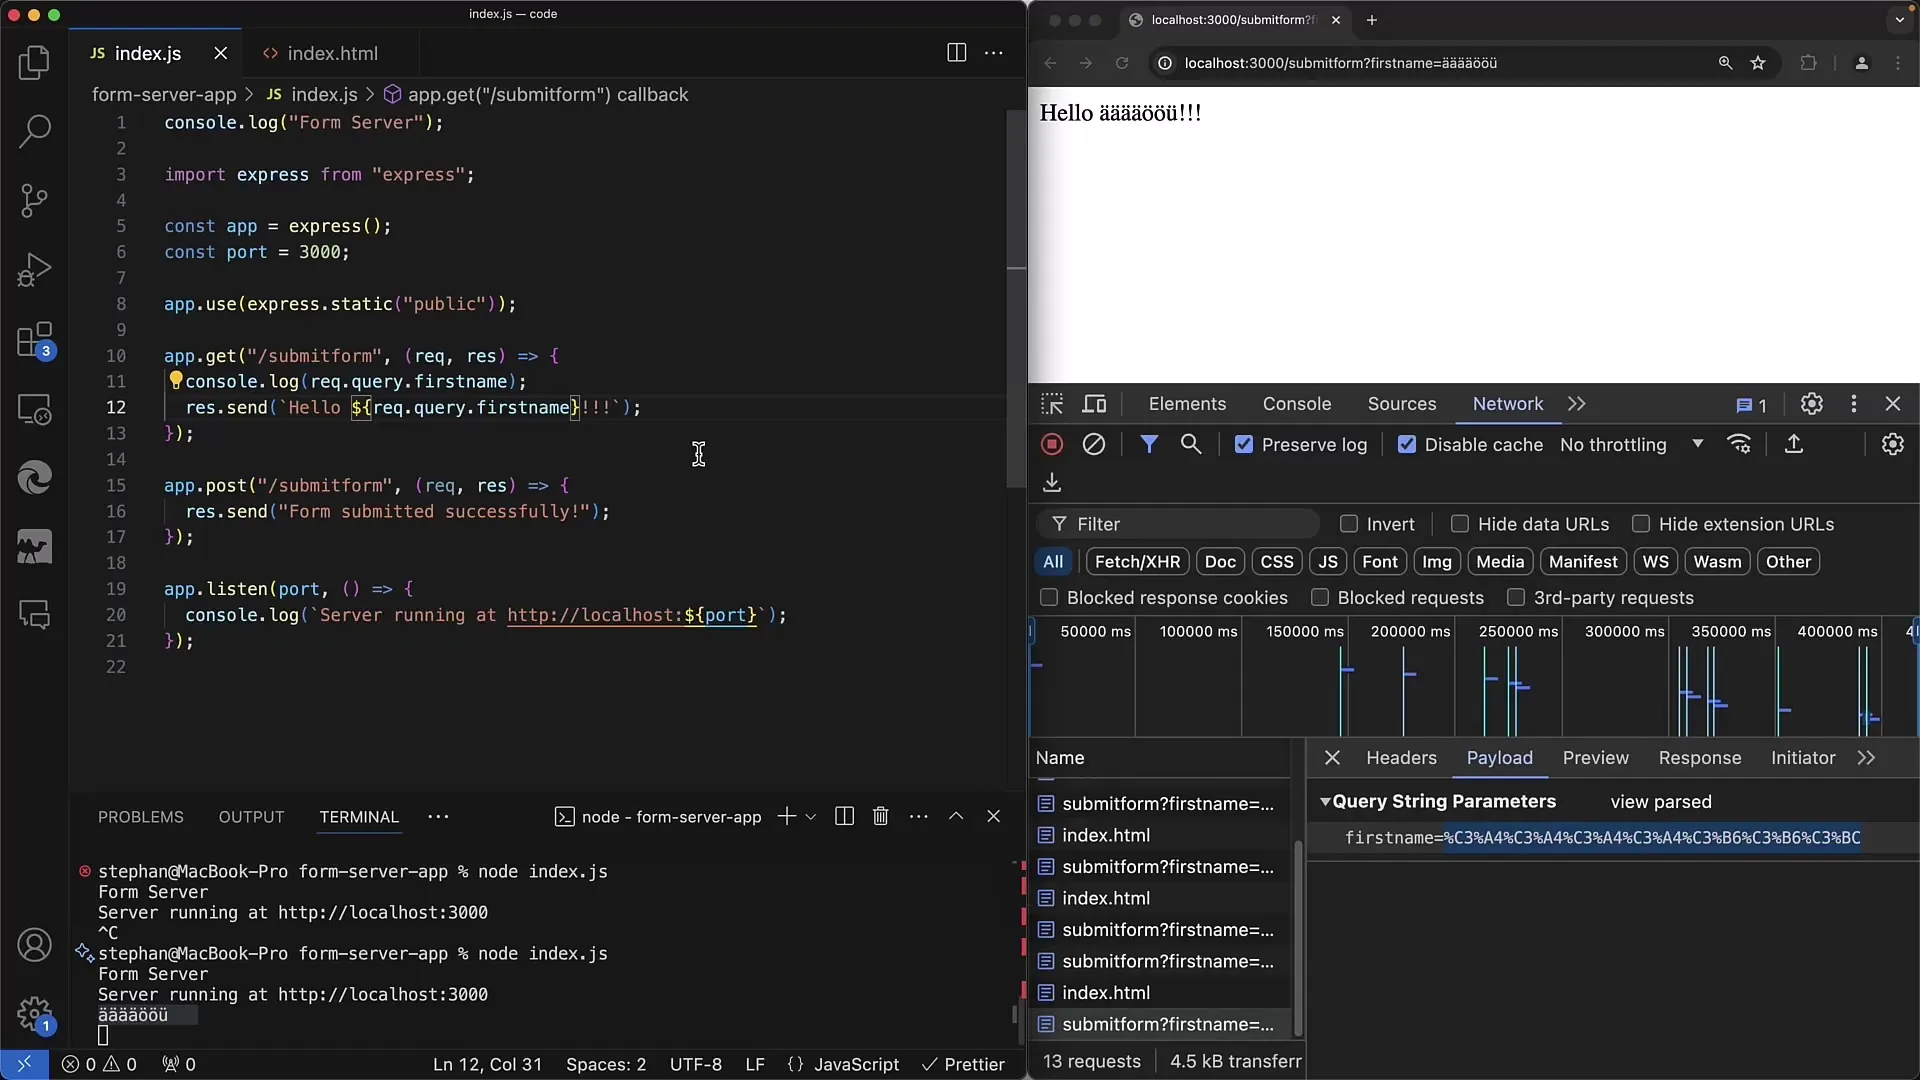Screen dimensions: 1920x1080
Task: Click the browser reload button
Action: coord(1121,62)
